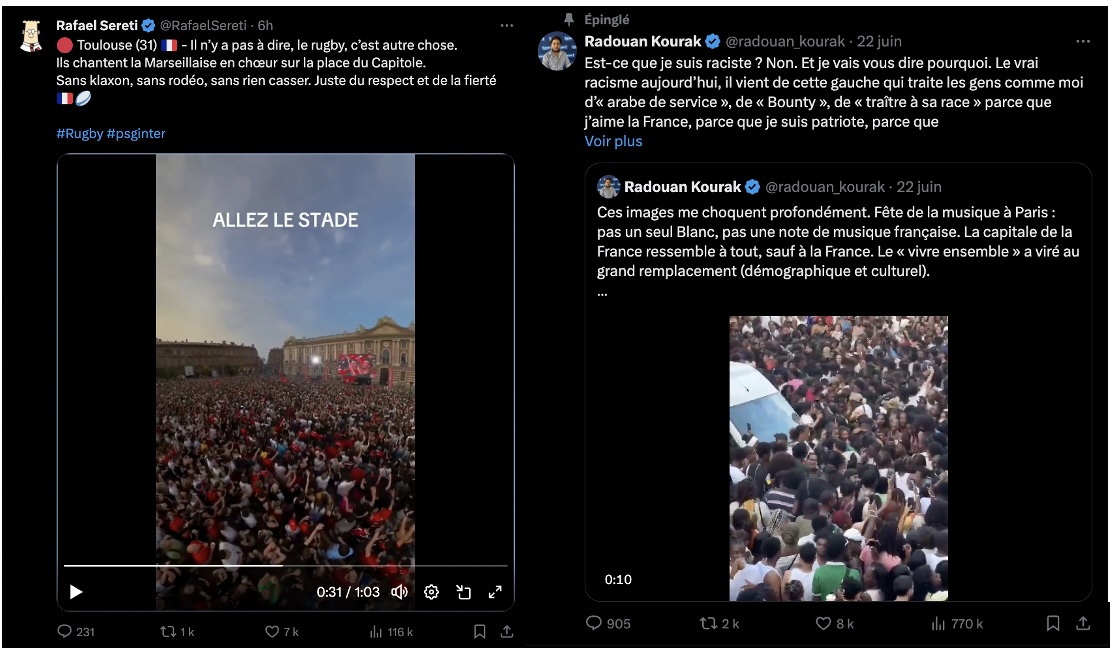Play the Toulouse rugby video
1116x654 pixels.
pos(76,592)
